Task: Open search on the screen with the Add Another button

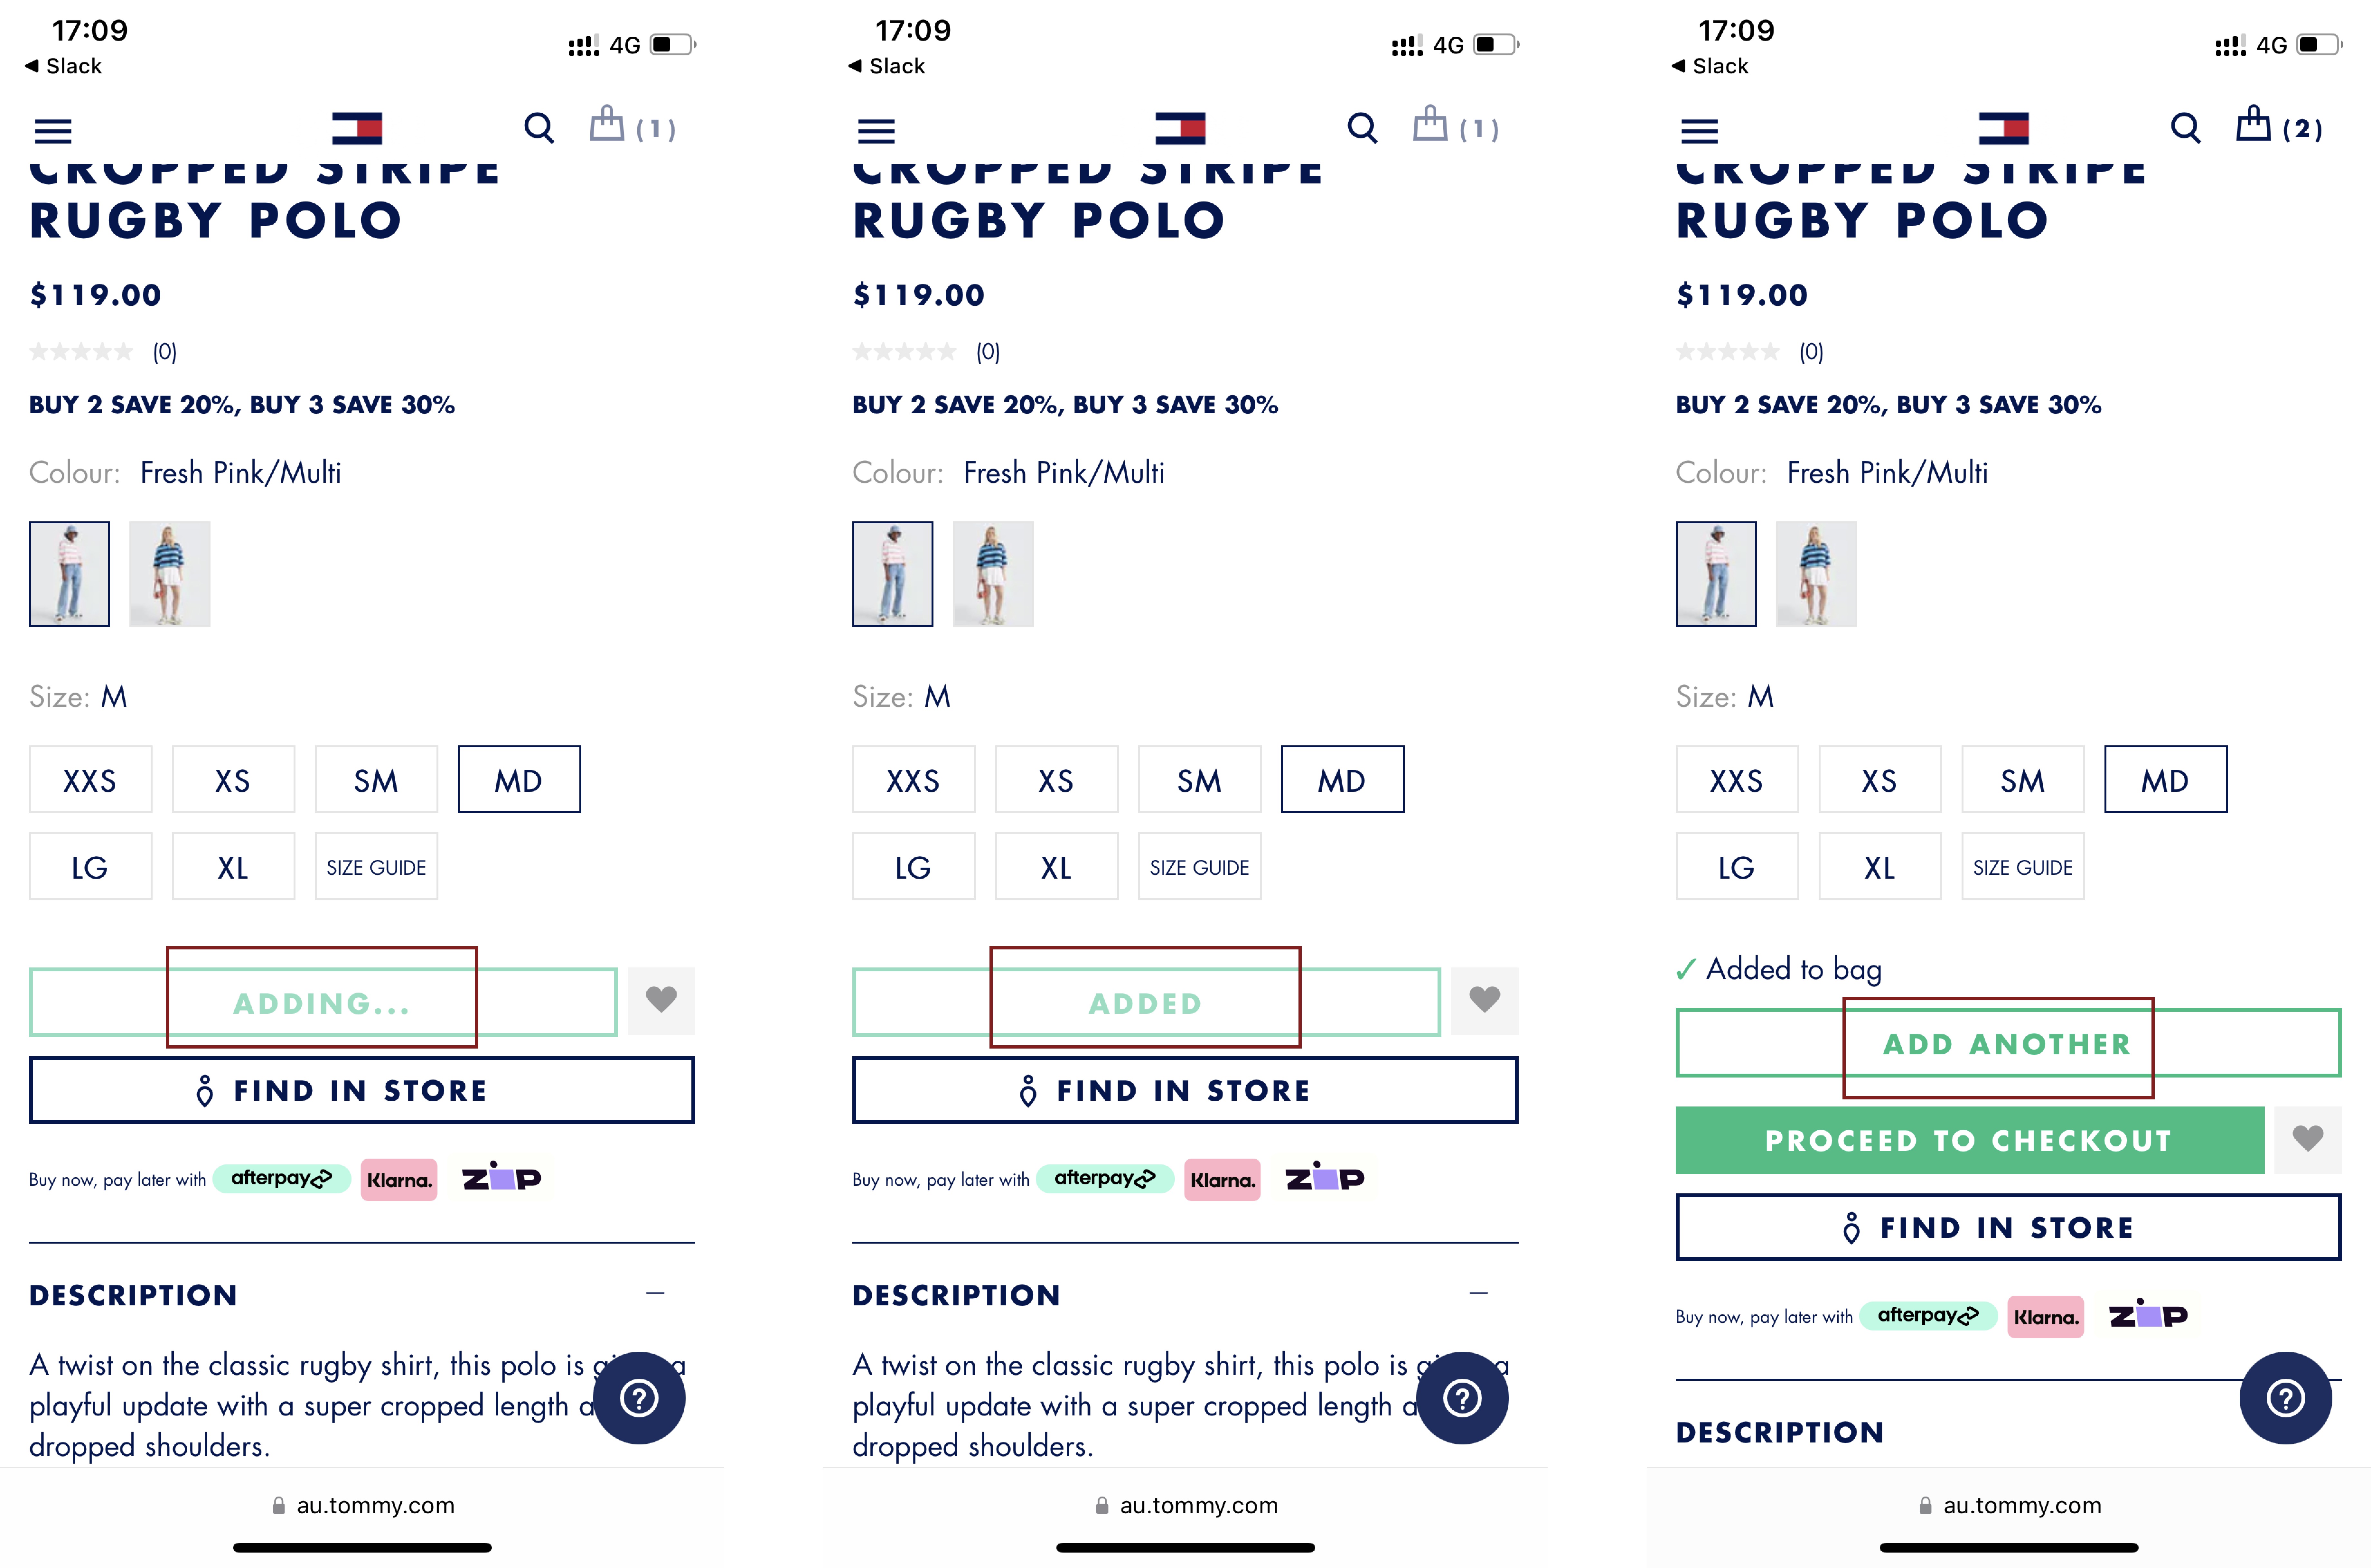Action: pos(2185,128)
